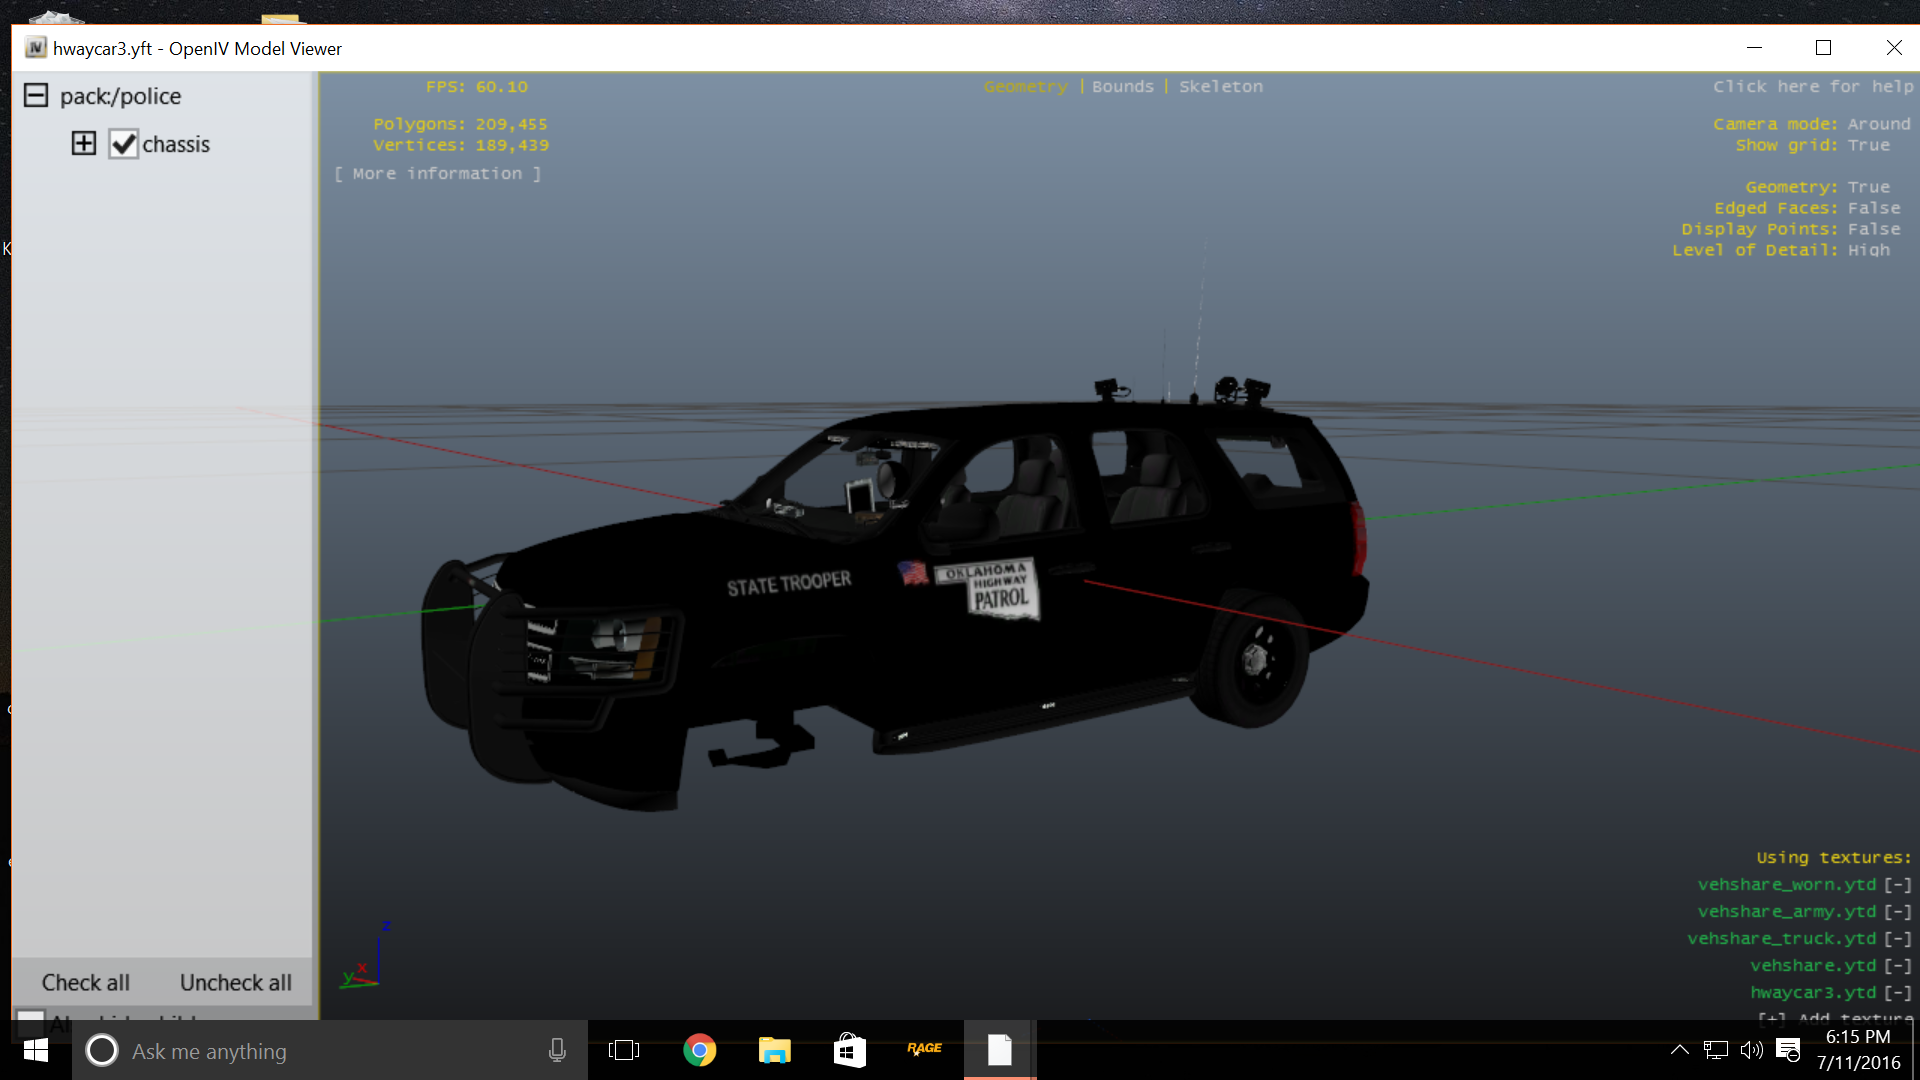
Task: Click the volume speaker tray icon
Action: (x=1751, y=1050)
